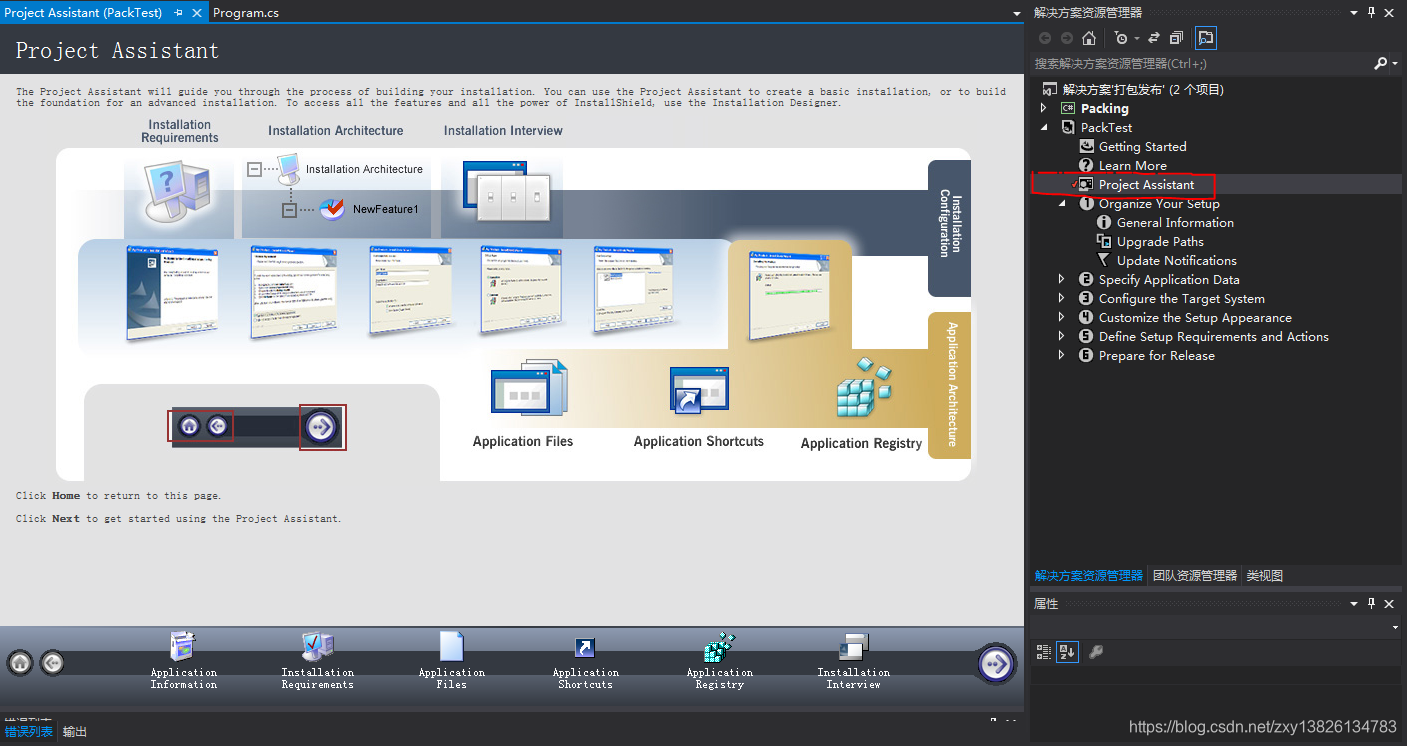Select Project Assistant tree item
The width and height of the screenshot is (1407, 746).
[1146, 184]
